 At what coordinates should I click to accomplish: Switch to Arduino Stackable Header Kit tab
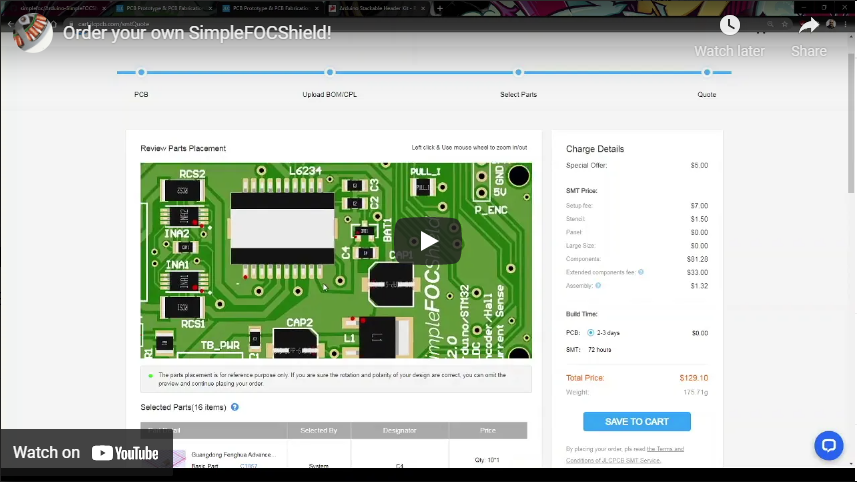coord(377,8)
